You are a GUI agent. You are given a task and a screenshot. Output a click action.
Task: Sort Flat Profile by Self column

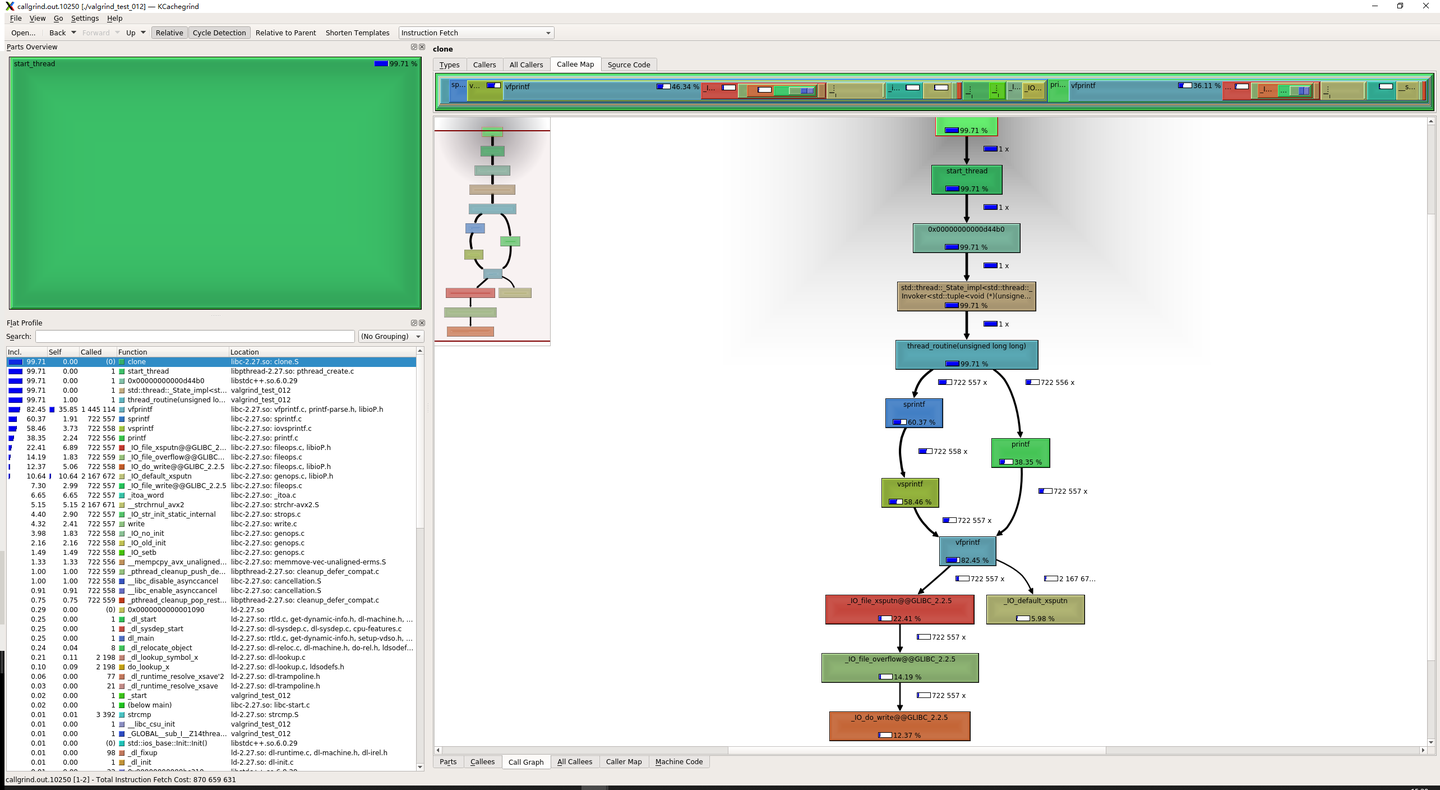(x=63, y=352)
